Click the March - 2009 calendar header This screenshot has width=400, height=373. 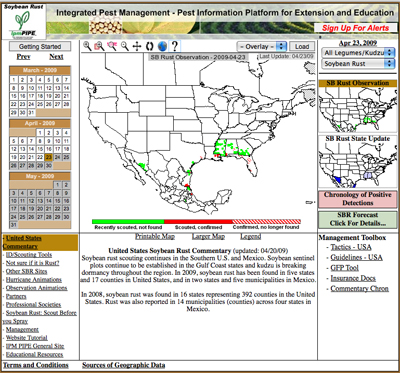coord(40,70)
